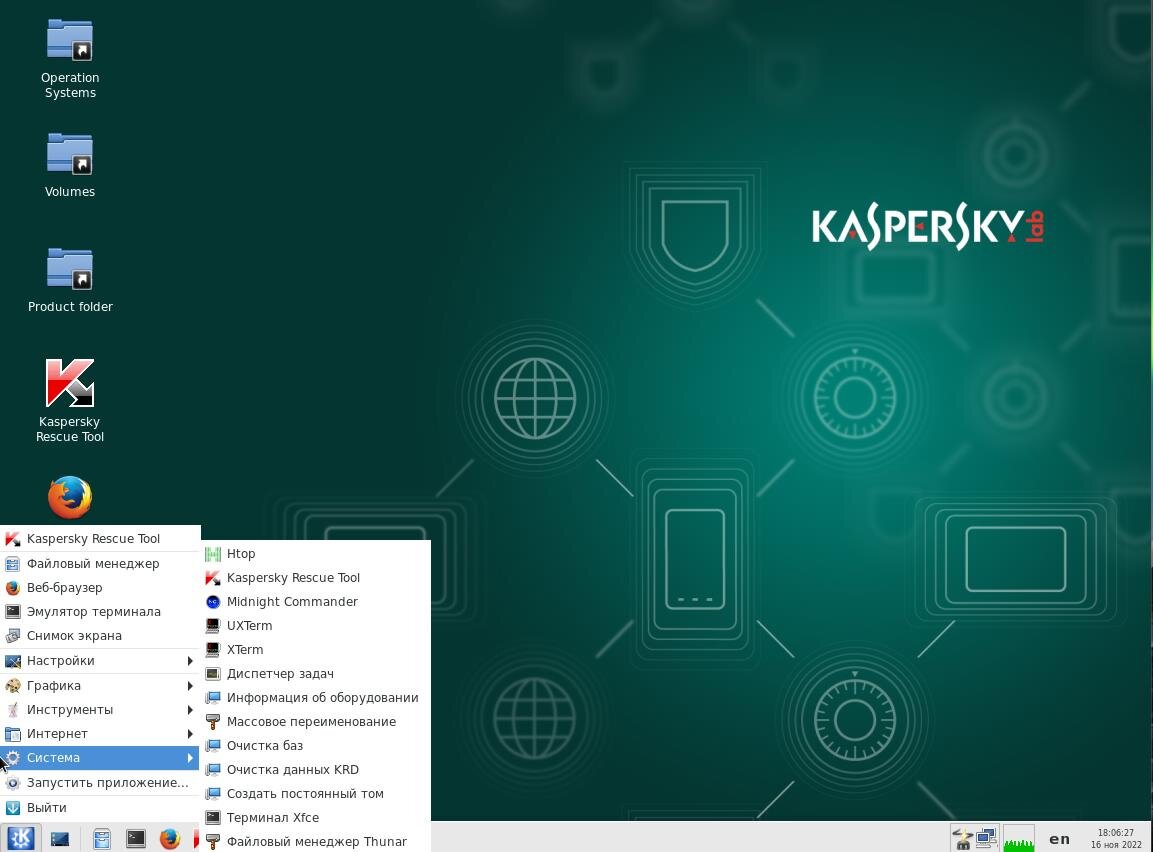Click the K application menu button in the taskbar
Viewport: 1153px width, 852px height.
21,838
